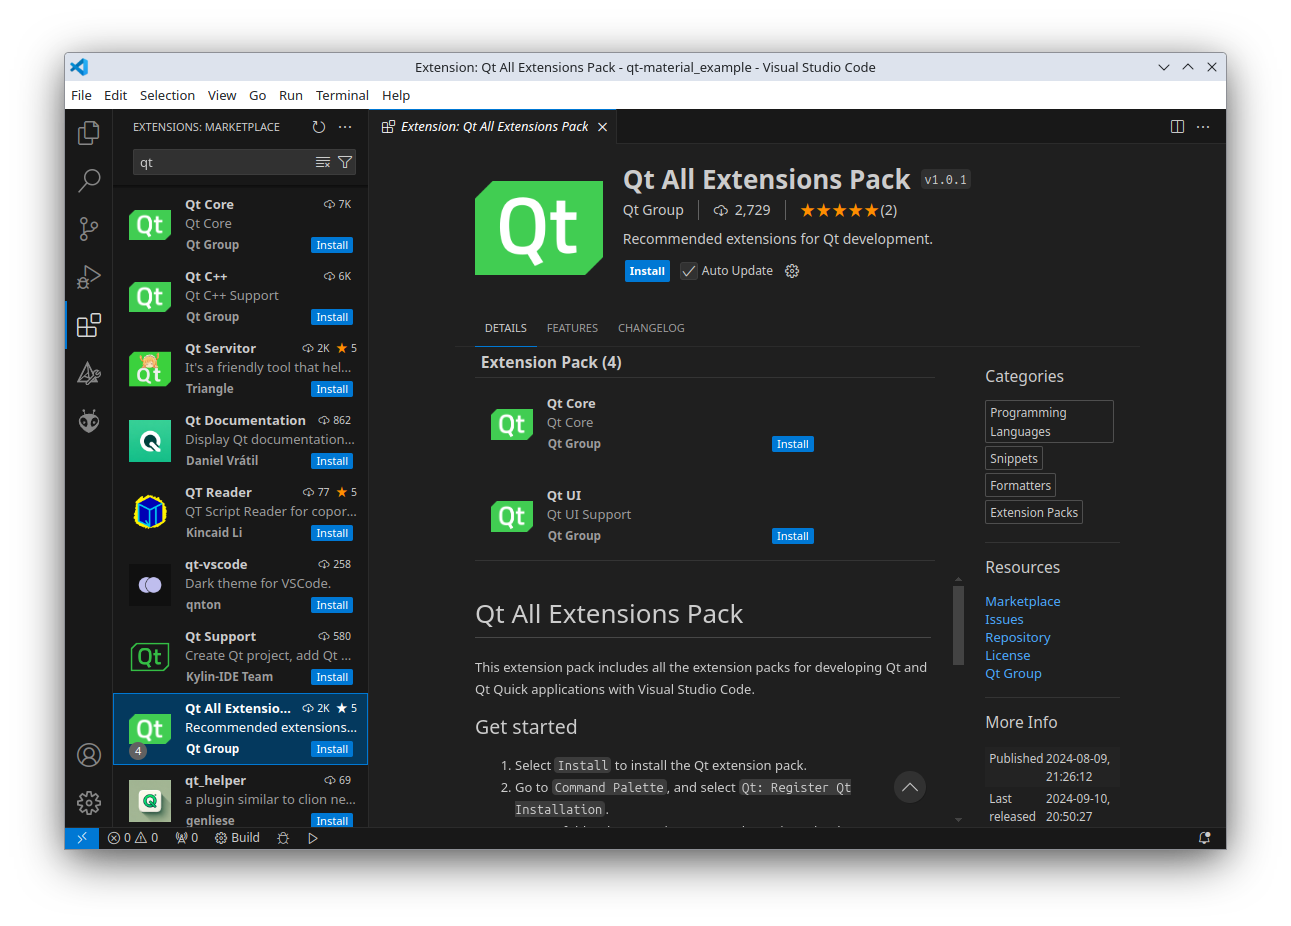The image size is (1291, 926).
Task: Open the Repository resource link
Action: 1017,637
